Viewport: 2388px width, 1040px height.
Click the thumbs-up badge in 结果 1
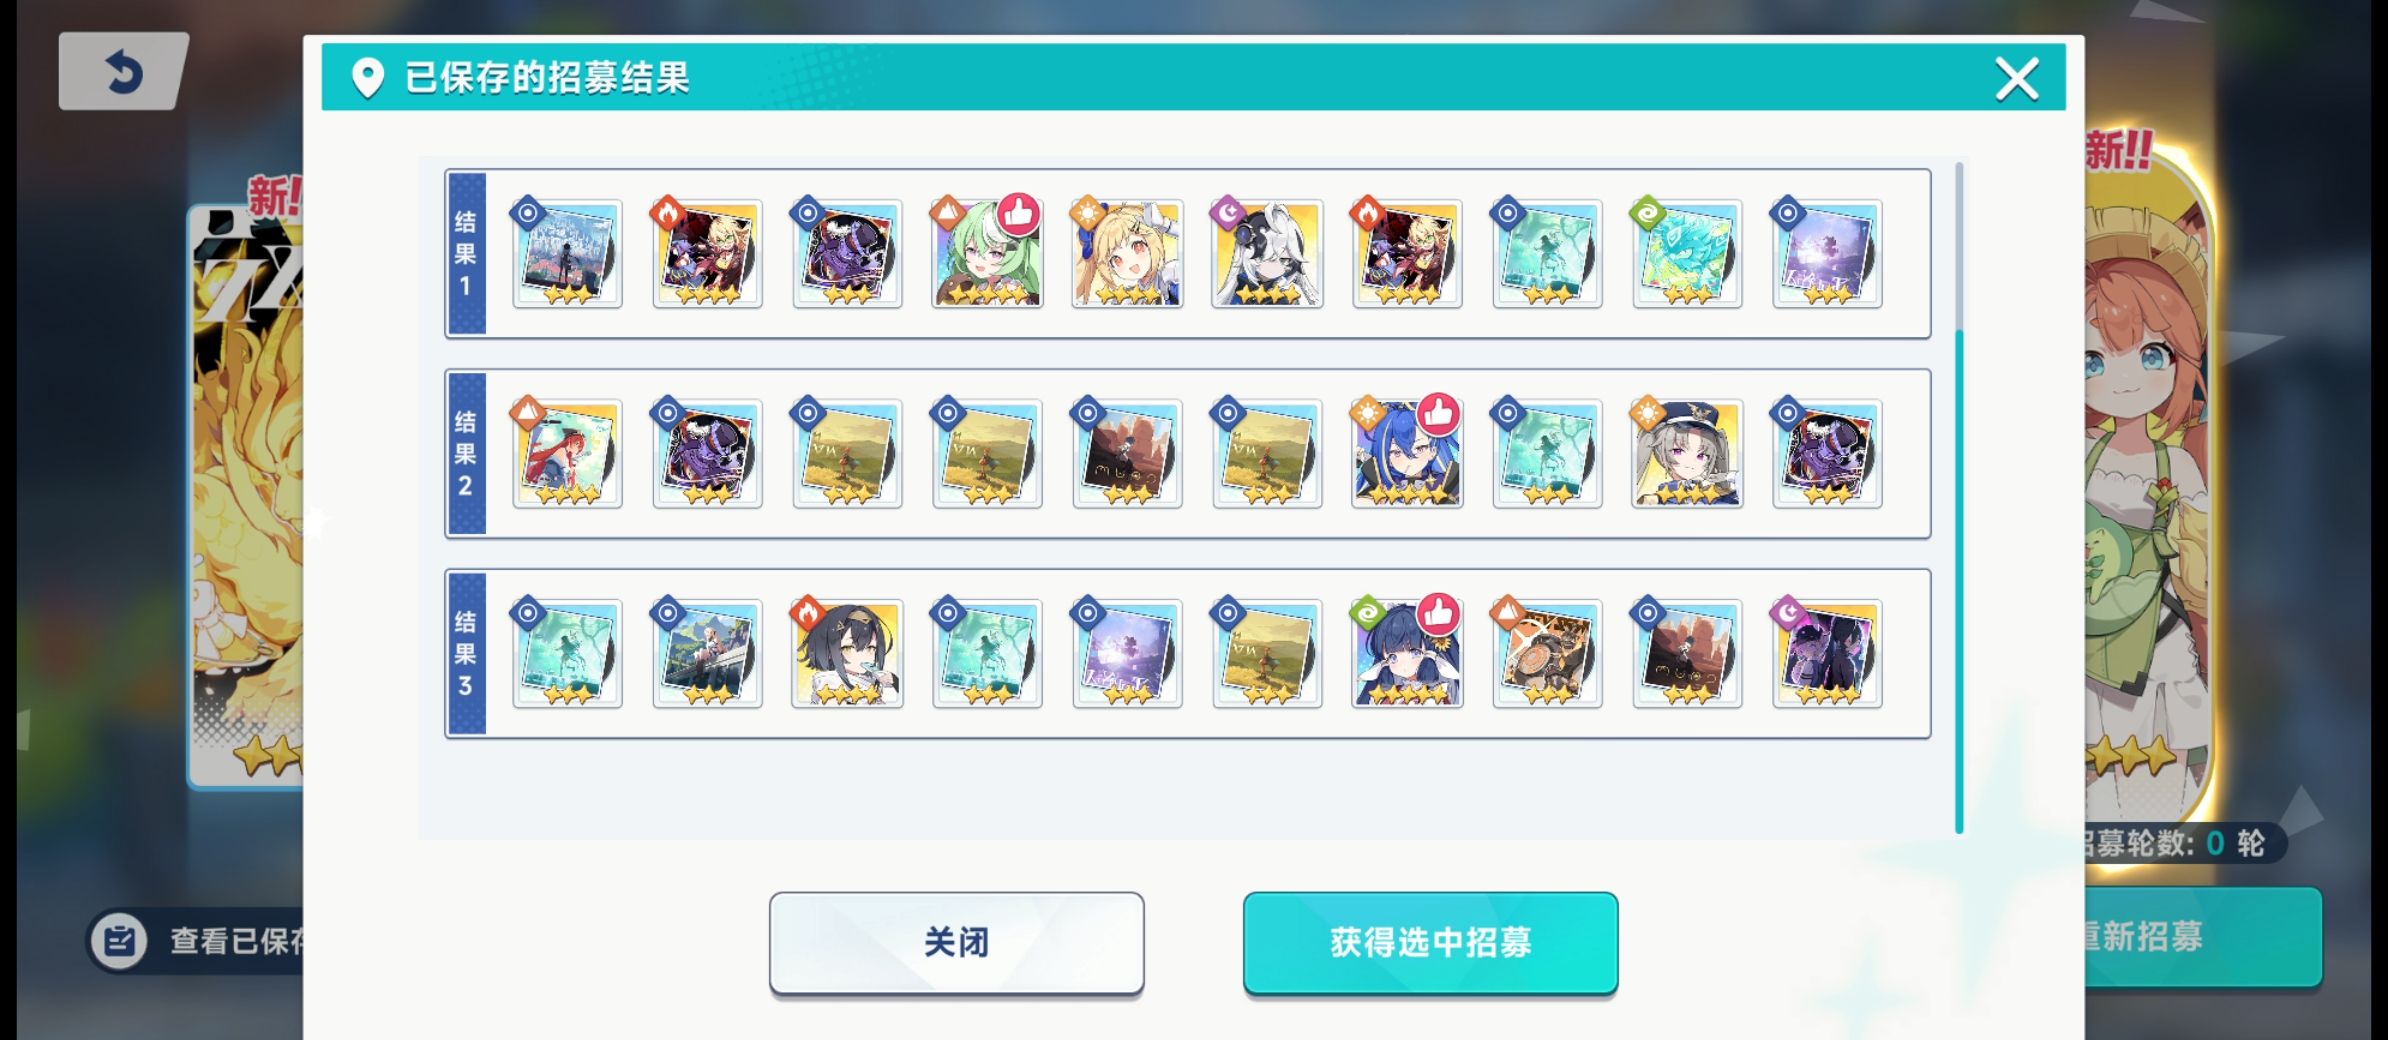pyautogui.click(x=1019, y=214)
